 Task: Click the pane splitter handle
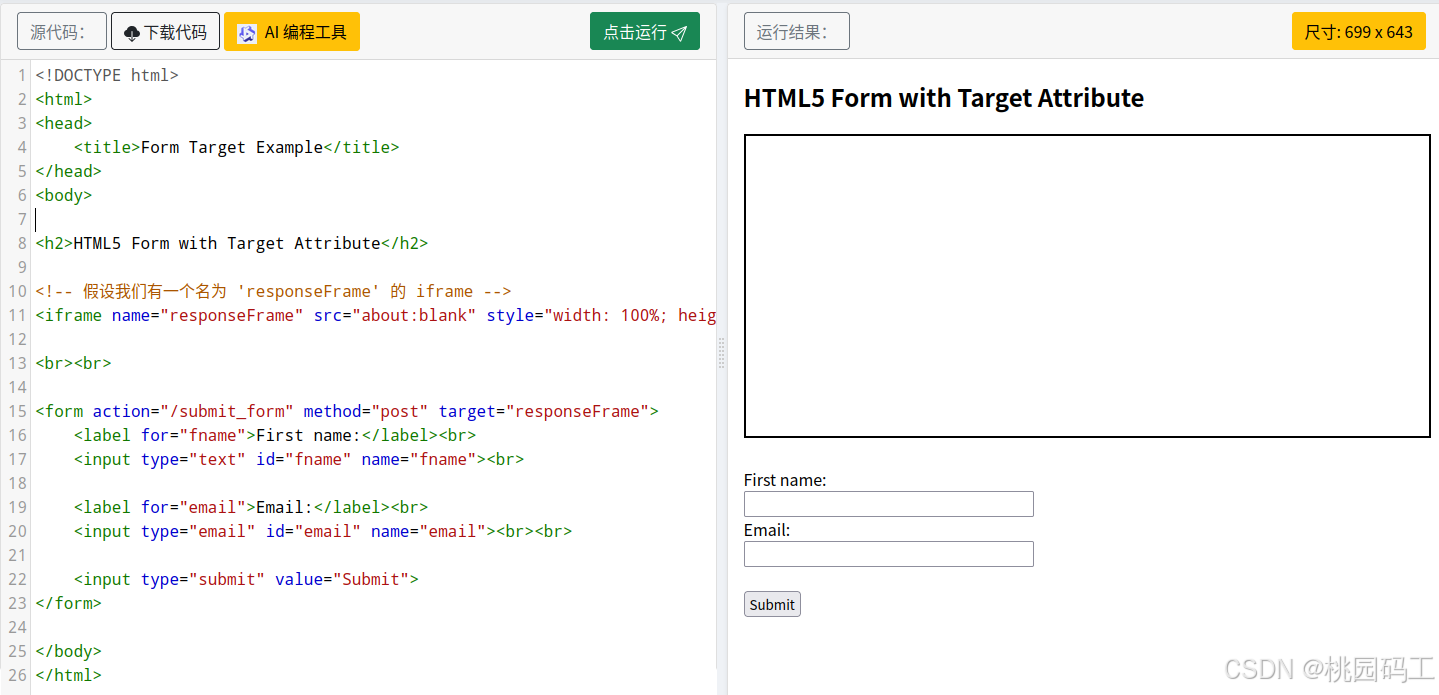722,353
